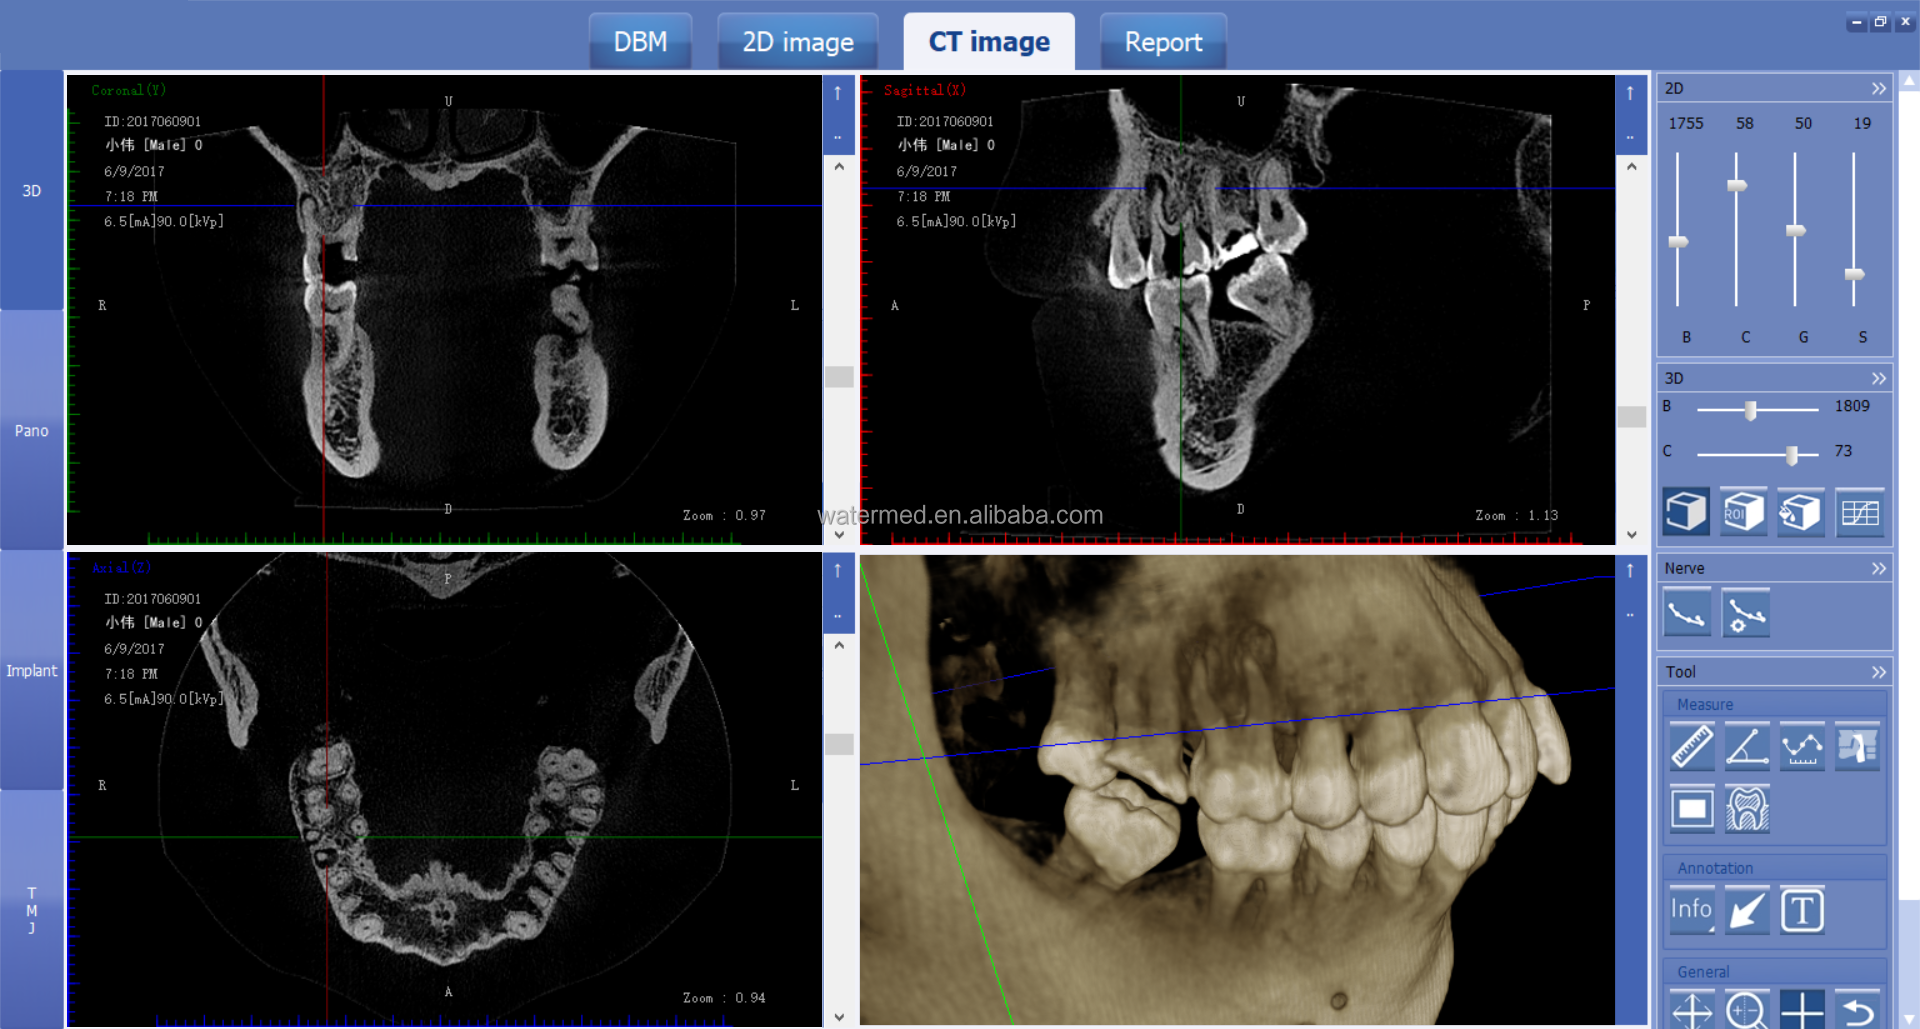
Task: Select the draw nerve canal tool
Action: pyautogui.click(x=1687, y=613)
